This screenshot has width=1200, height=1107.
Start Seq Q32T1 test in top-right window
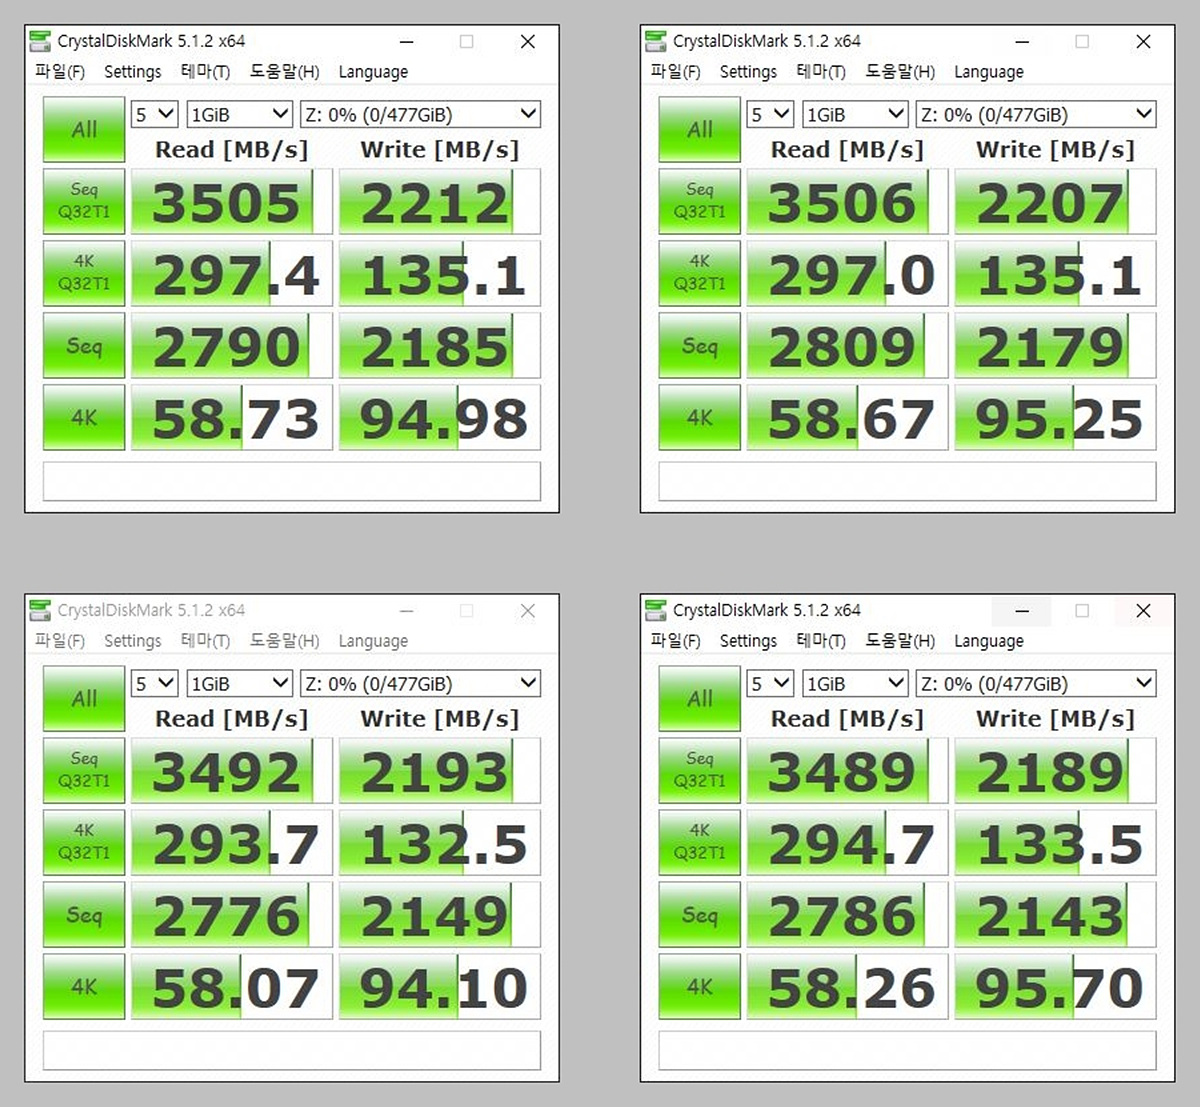[700, 201]
